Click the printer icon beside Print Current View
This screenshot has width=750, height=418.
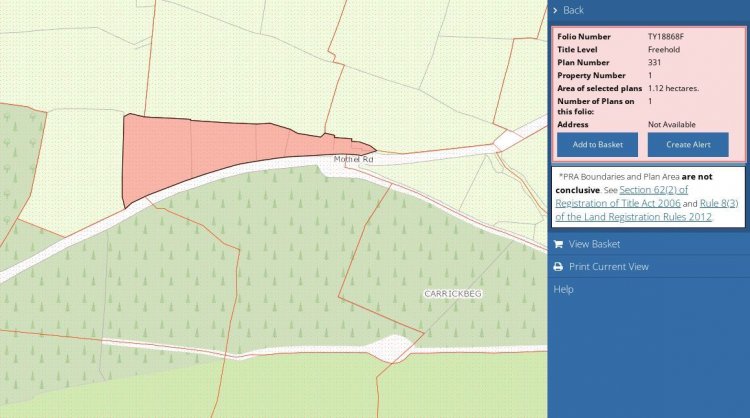pos(557,267)
